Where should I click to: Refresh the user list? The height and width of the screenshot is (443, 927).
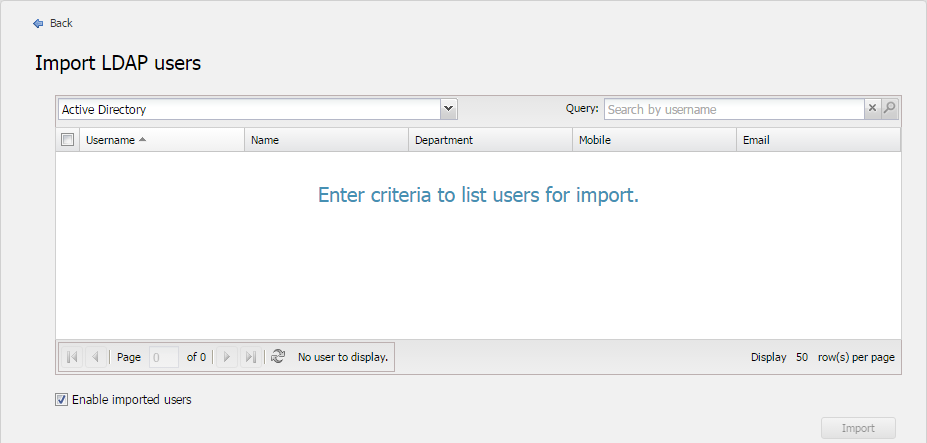pyautogui.click(x=278, y=356)
